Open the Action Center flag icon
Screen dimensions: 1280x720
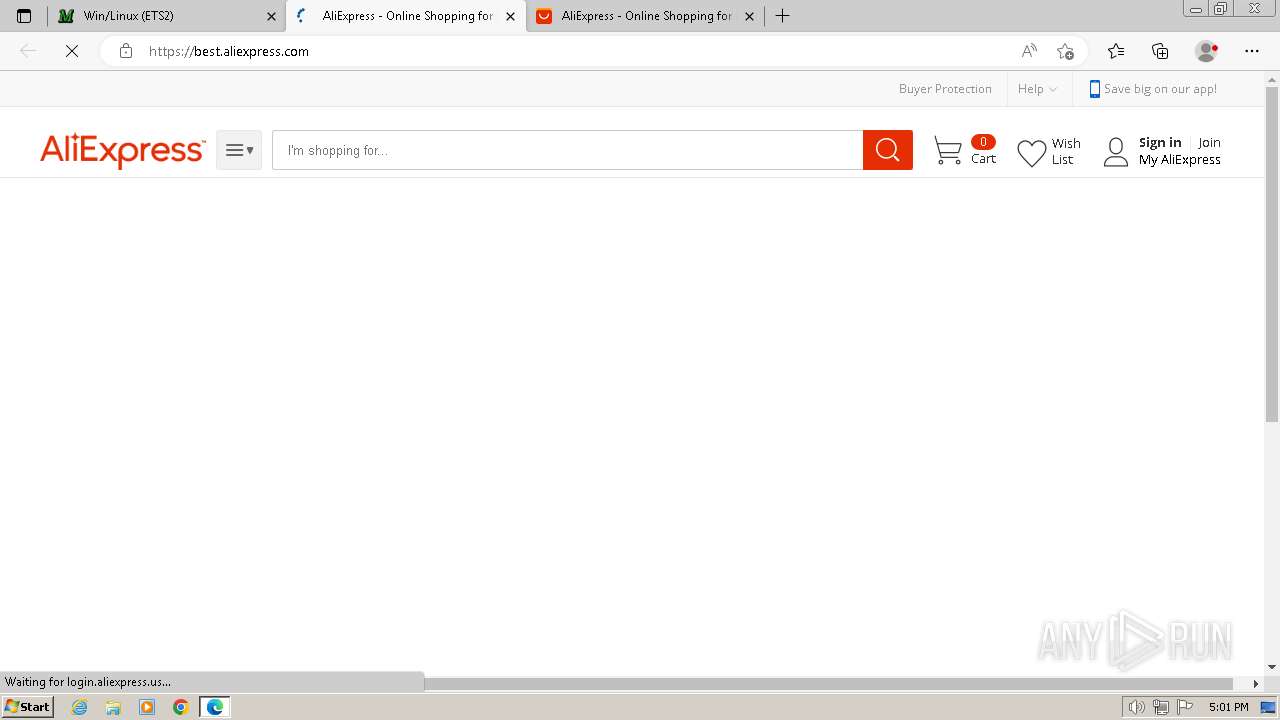(1185, 707)
